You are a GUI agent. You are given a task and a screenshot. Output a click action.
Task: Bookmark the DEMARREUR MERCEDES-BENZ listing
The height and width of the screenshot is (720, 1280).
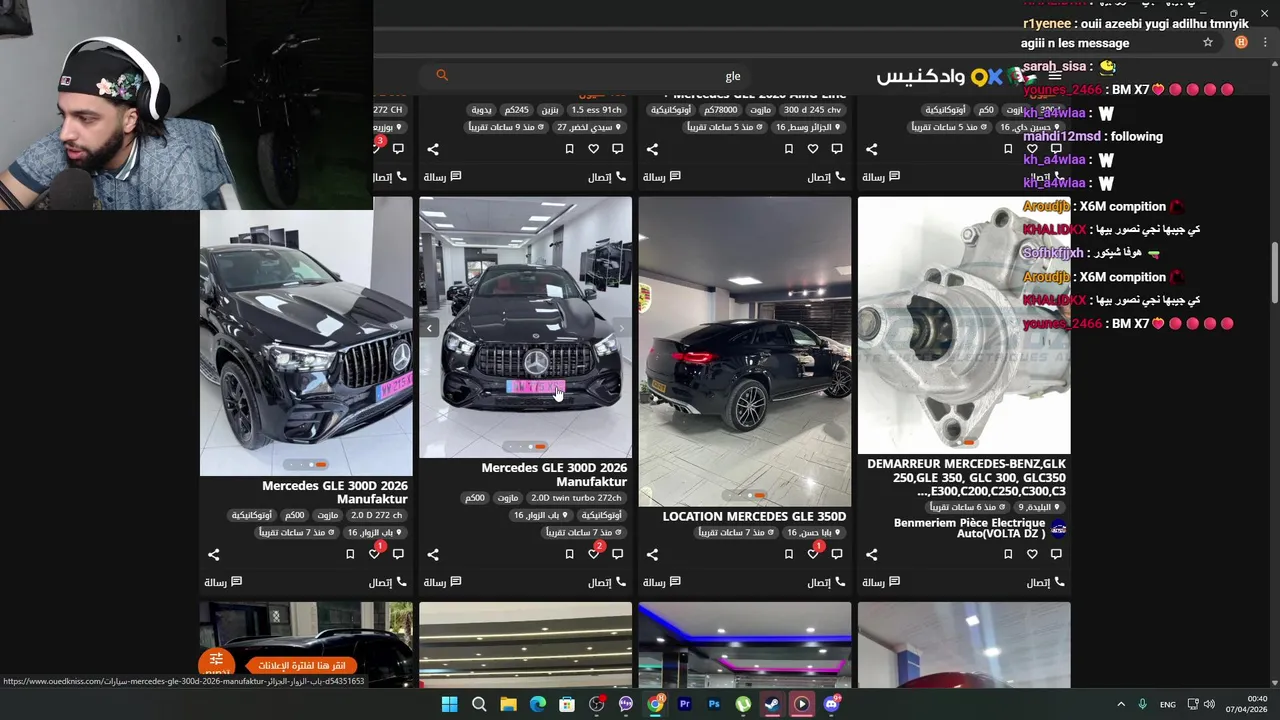(1008, 554)
